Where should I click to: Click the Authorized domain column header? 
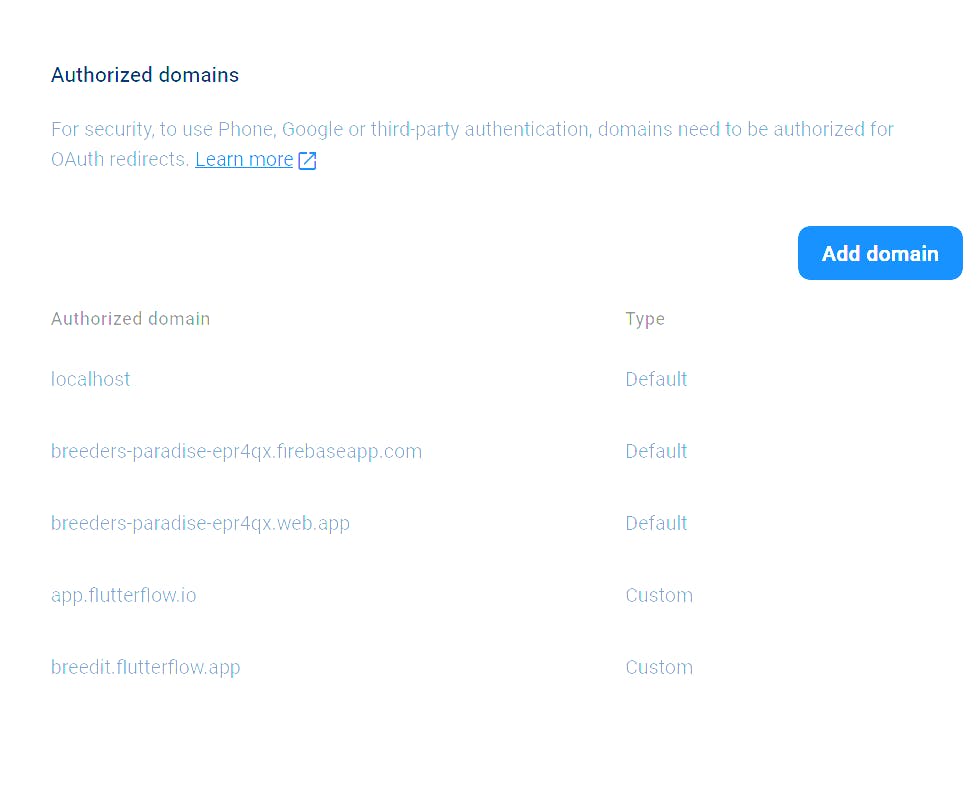(x=130, y=318)
